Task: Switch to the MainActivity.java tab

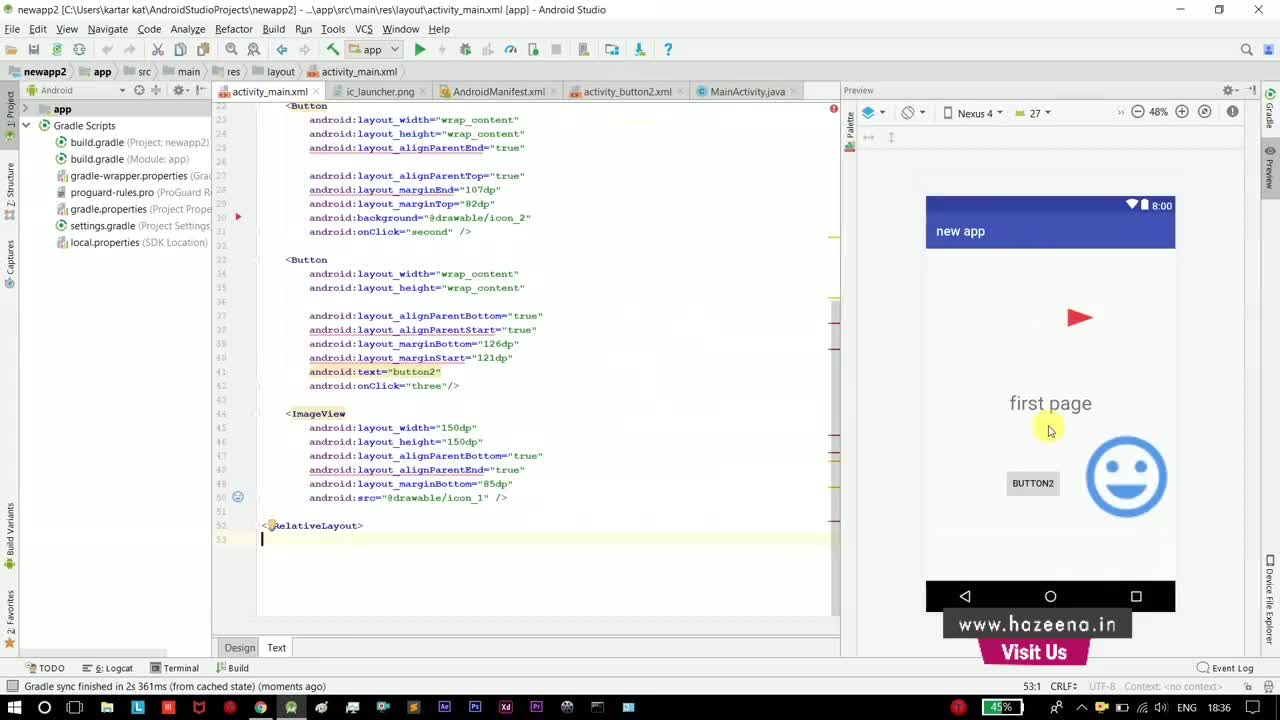Action: tap(747, 91)
